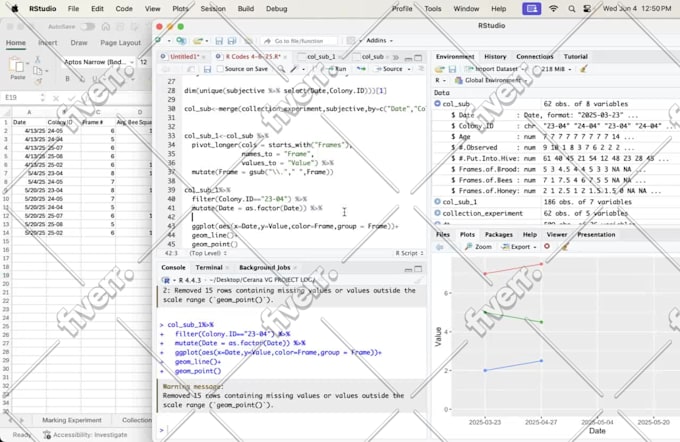Click the open file folder icon in RStudio toolbar
680x442 pixels.
click(x=198, y=41)
